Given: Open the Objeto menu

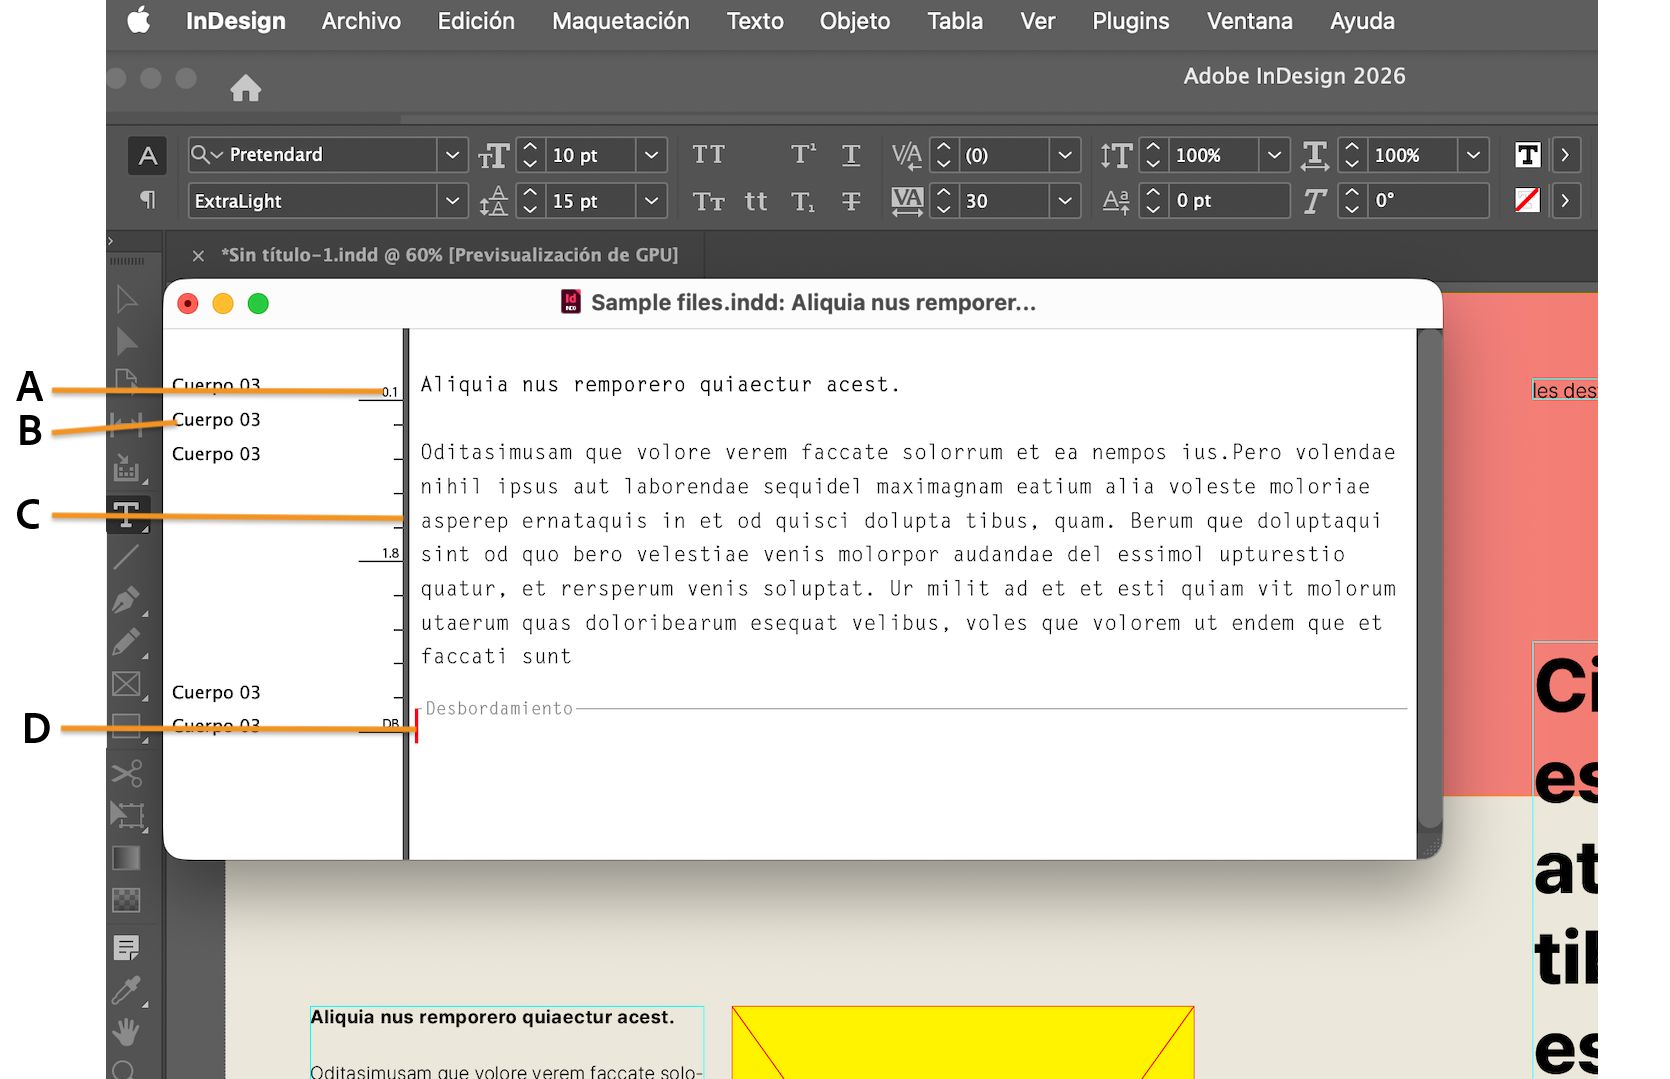Looking at the screenshot, I should coord(855,21).
